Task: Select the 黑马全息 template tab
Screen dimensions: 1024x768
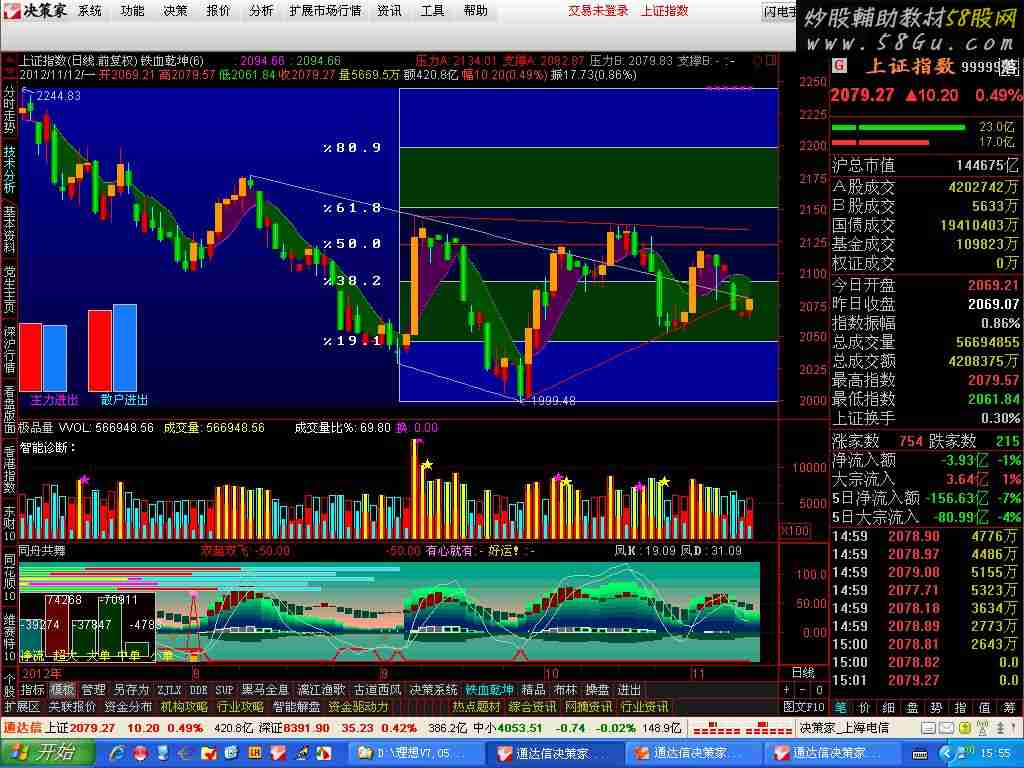Action: 264,690
